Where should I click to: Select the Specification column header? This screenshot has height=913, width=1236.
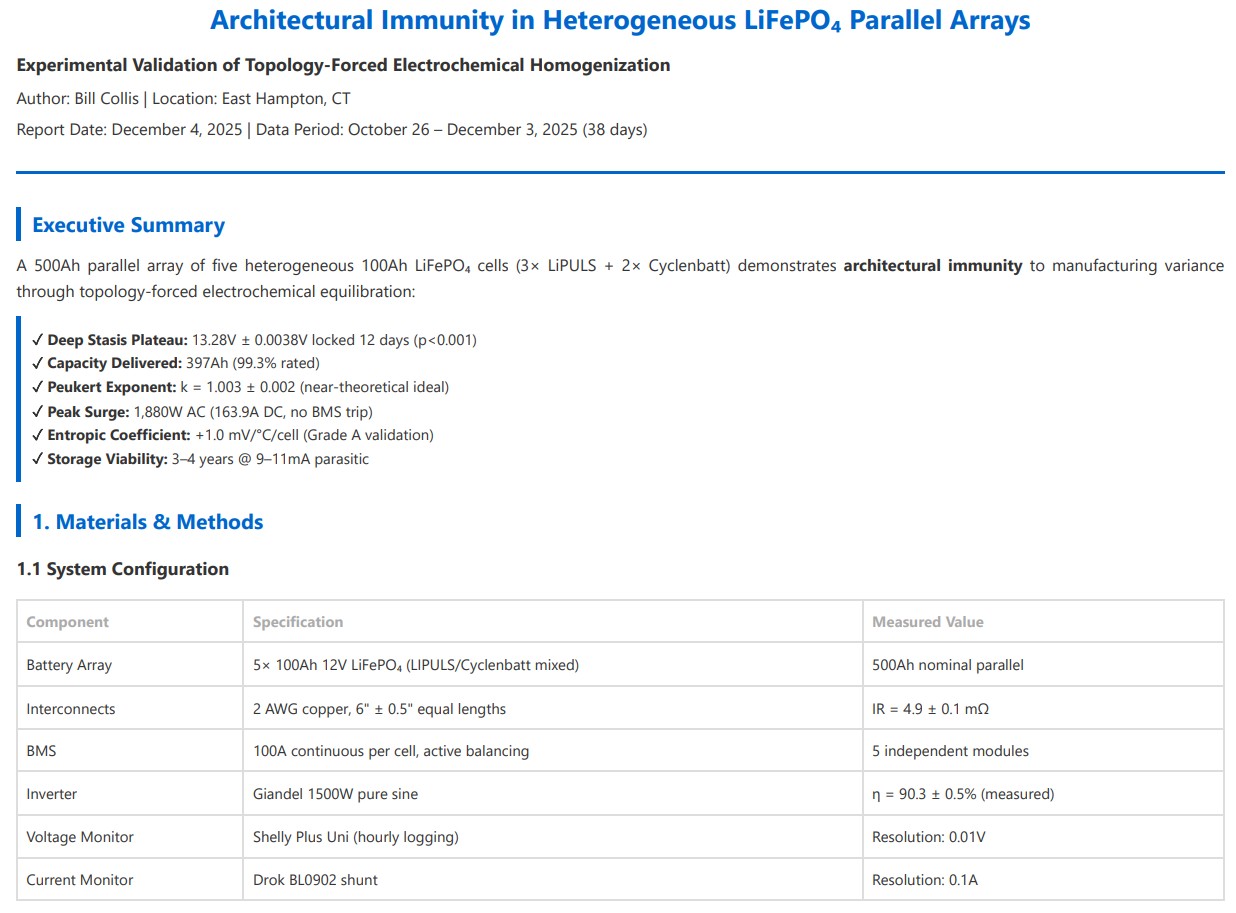click(298, 621)
